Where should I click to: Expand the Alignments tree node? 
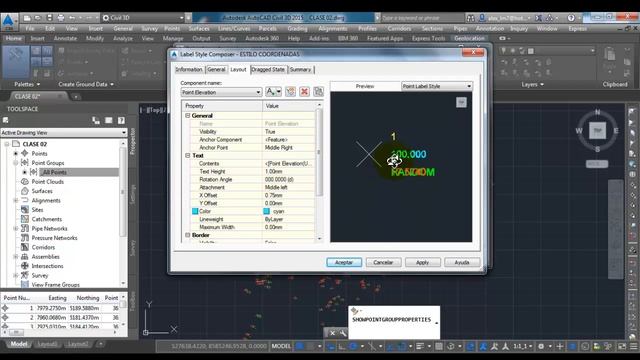pyautogui.click(x=16, y=200)
